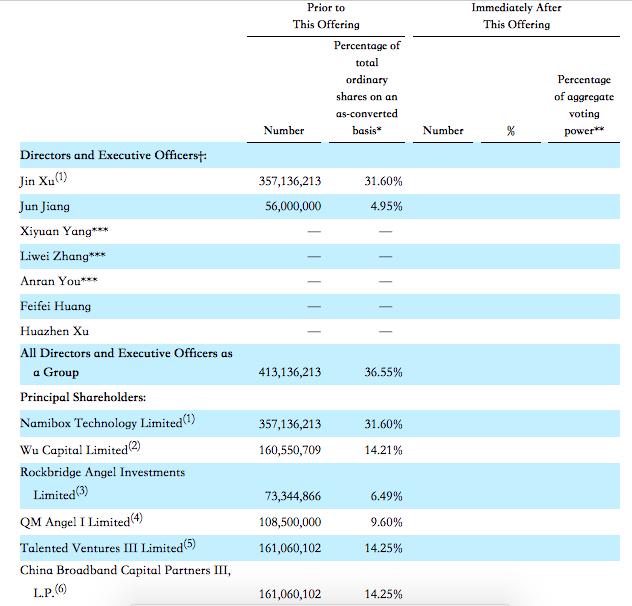Click the 'QM Angel I Limited(4)' label
The height and width of the screenshot is (606, 632).
click(x=81, y=521)
